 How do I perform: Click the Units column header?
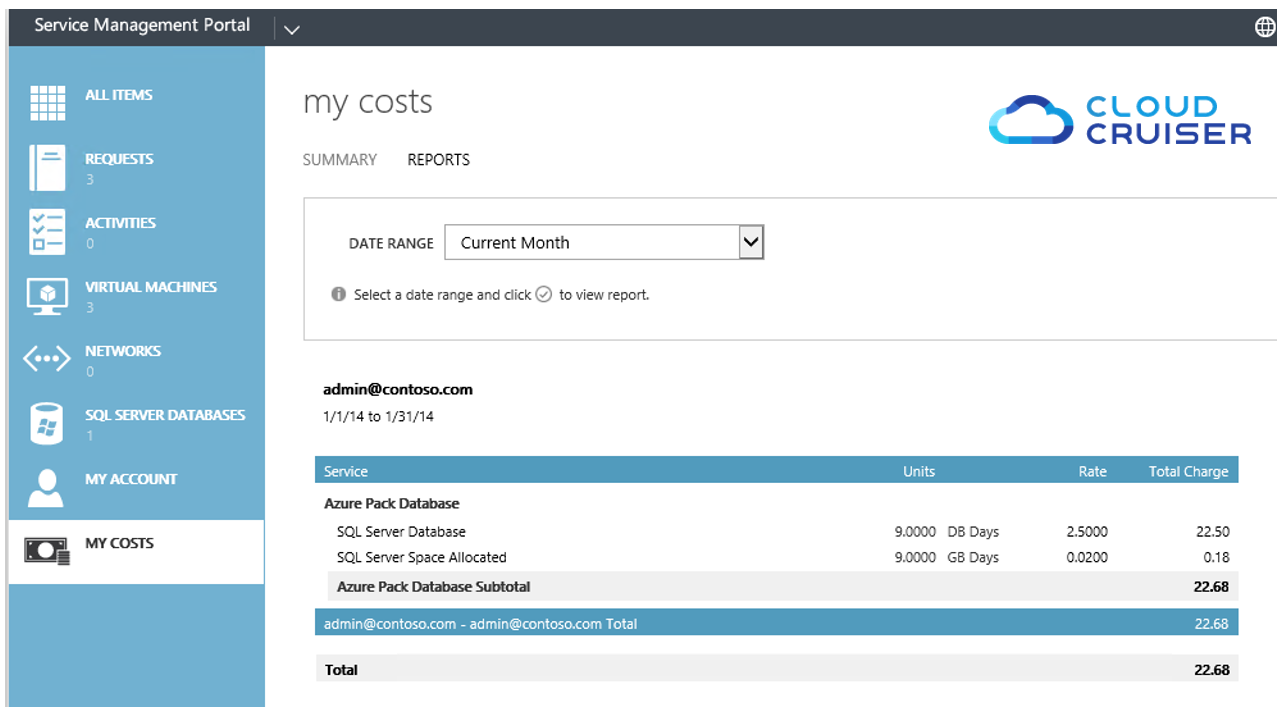(919, 471)
